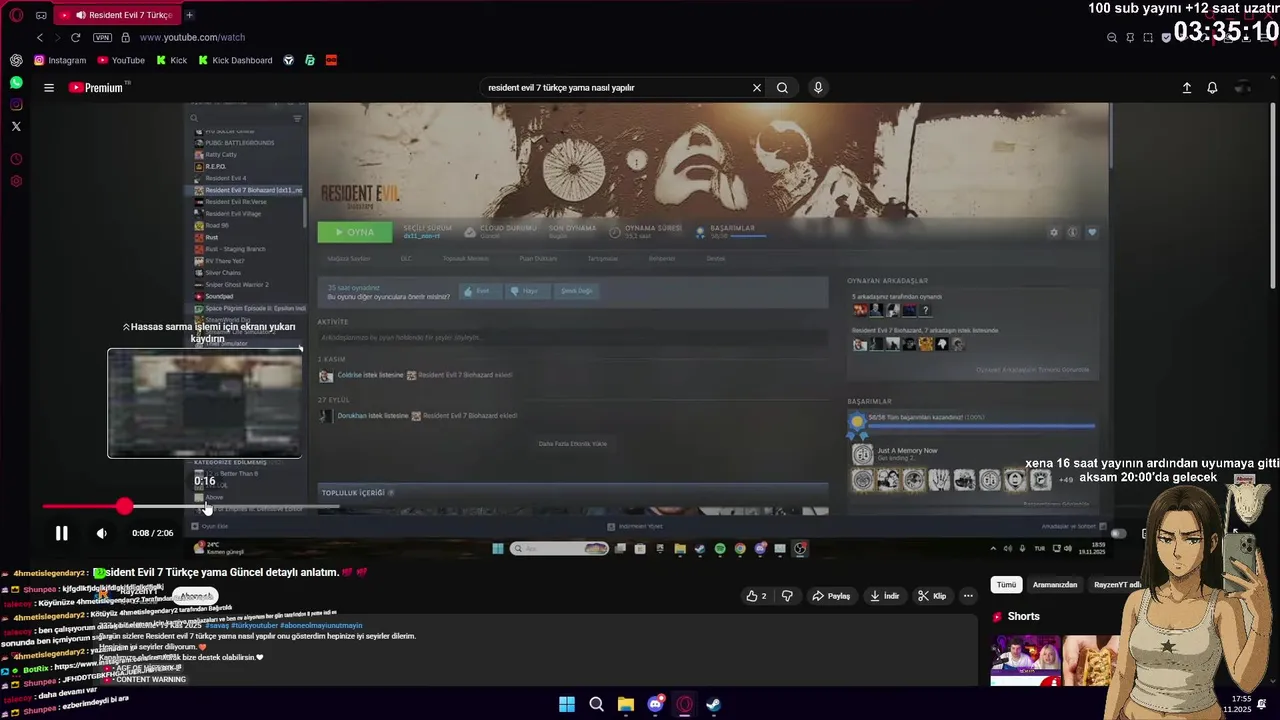Mute the YouTube video volume
Image resolution: width=1280 pixels, height=720 pixels.
click(x=101, y=533)
